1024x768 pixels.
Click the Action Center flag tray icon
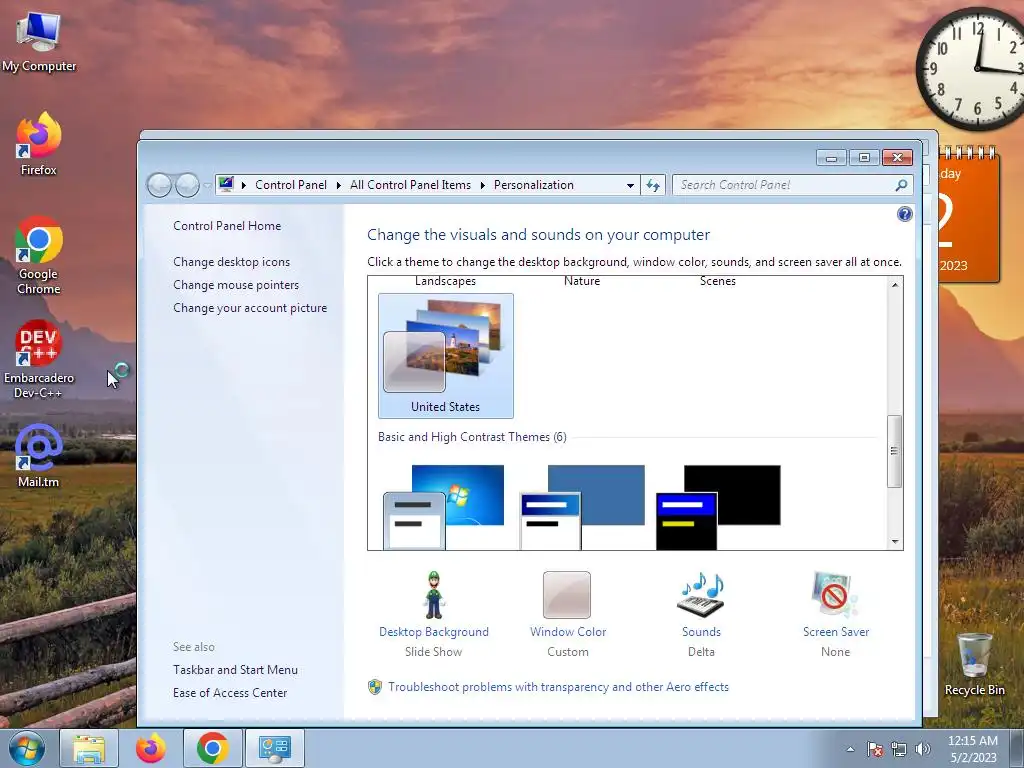pyautogui.click(x=875, y=749)
